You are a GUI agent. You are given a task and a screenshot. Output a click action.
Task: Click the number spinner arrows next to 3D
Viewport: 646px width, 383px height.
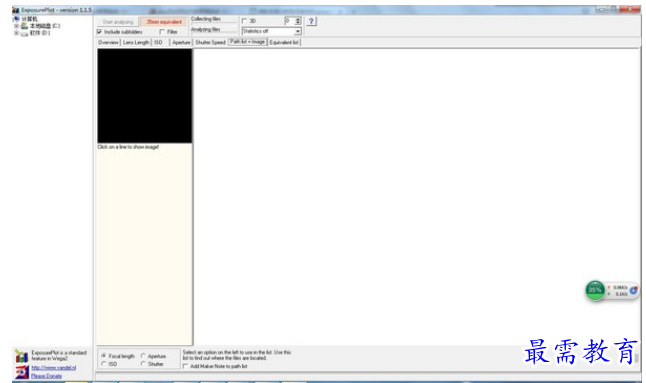(x=298, y=21)
